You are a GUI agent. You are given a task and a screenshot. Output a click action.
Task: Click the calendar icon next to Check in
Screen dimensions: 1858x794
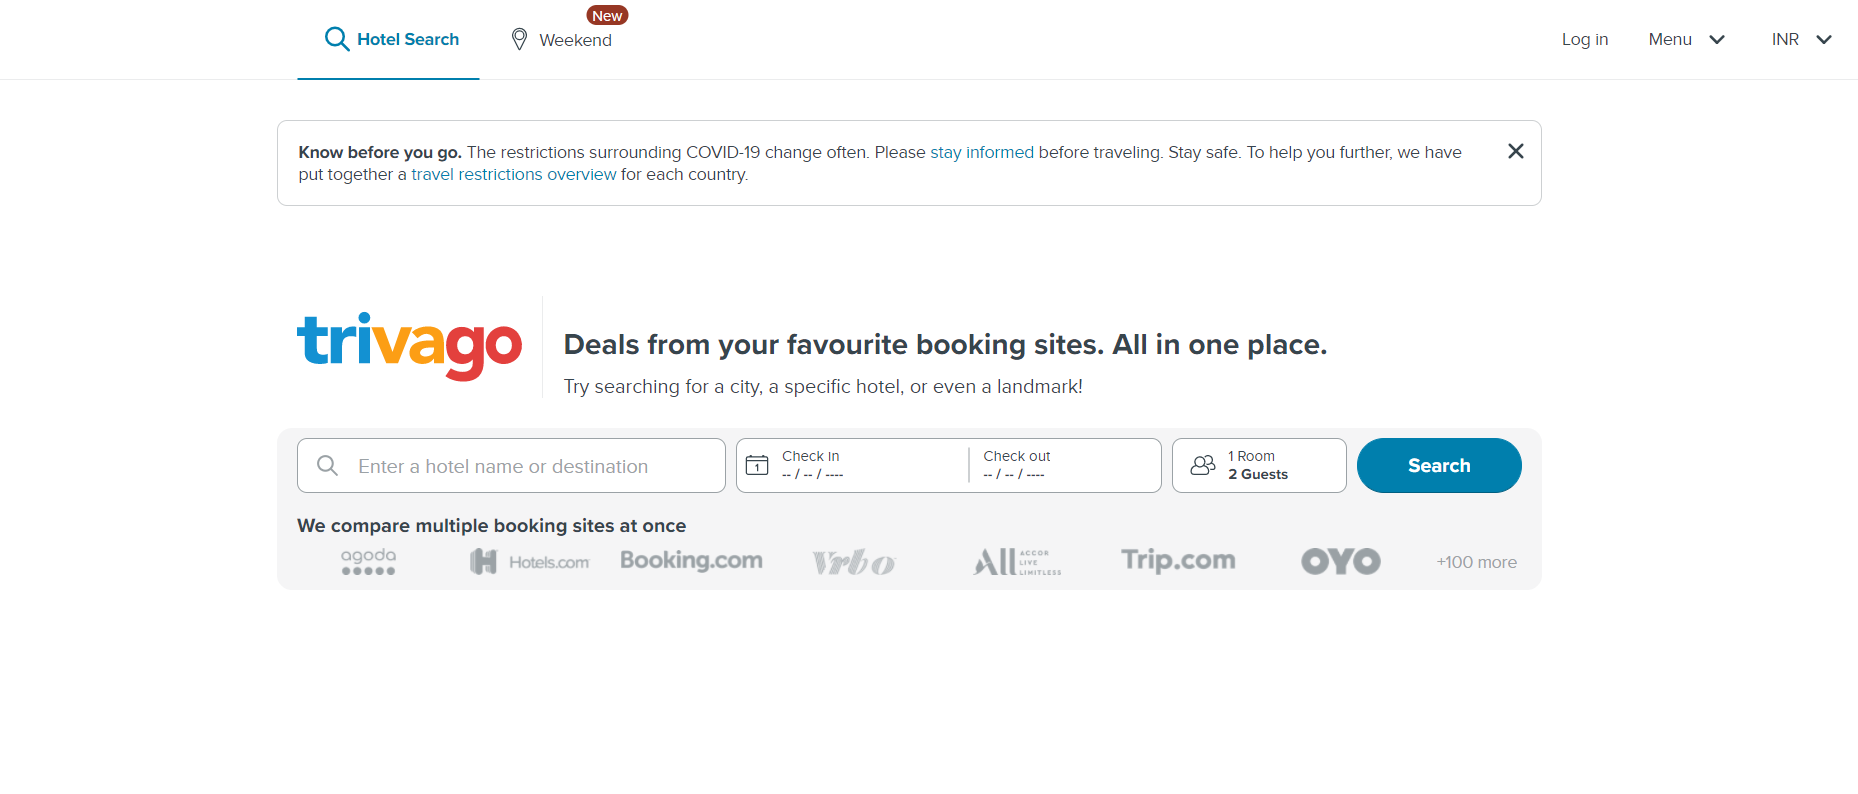tap(757, 465)
